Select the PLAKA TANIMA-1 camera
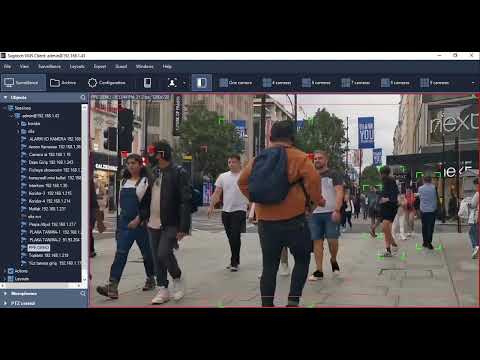This screenshot has height=360, width=480. [x=51, y=232]
